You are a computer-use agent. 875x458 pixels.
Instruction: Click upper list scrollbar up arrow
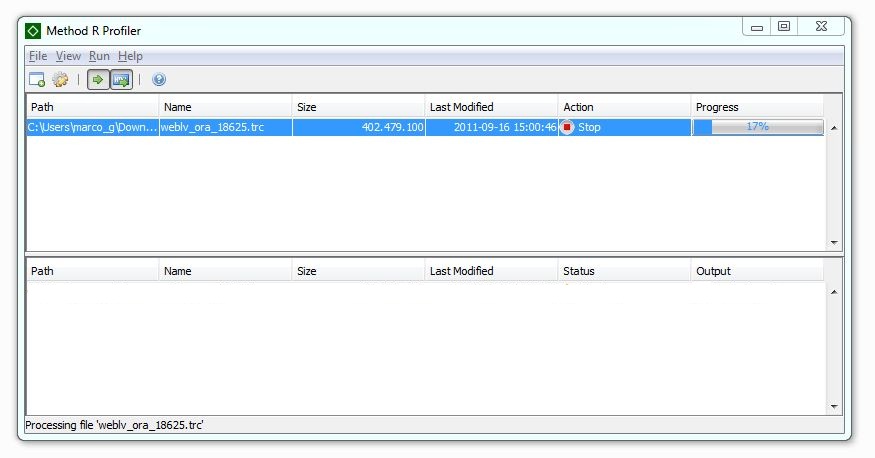(x=834, y=128)
